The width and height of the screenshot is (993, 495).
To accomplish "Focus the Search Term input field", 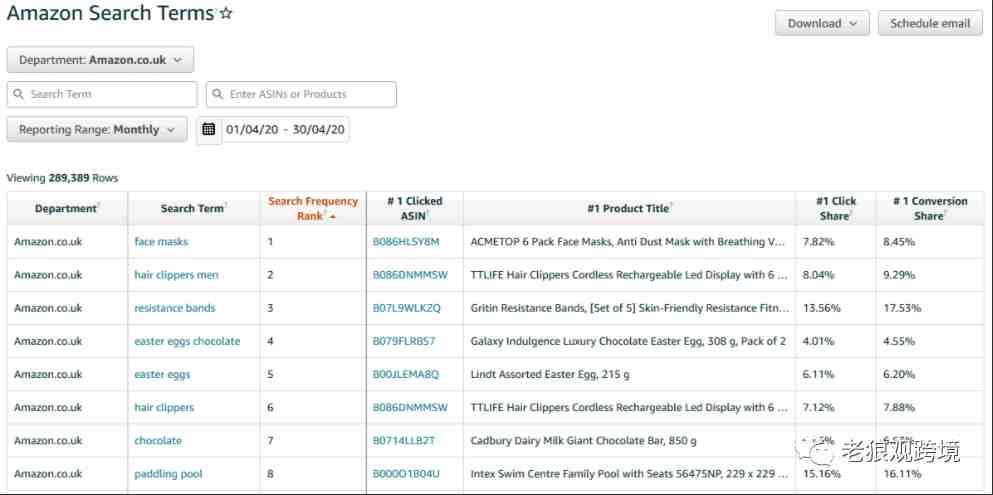I will pyautogui.click(x=102, y=94).
